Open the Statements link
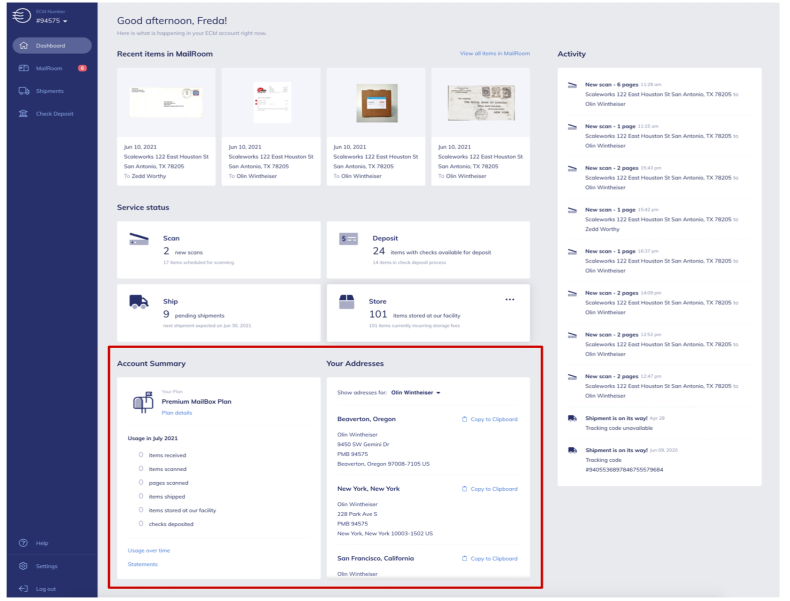 tap(143, 564)
